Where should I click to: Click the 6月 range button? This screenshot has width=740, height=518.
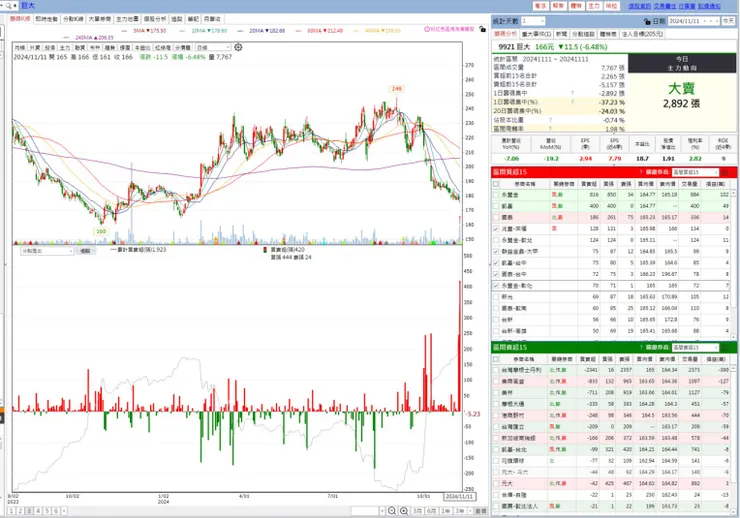tap(431, 511)
